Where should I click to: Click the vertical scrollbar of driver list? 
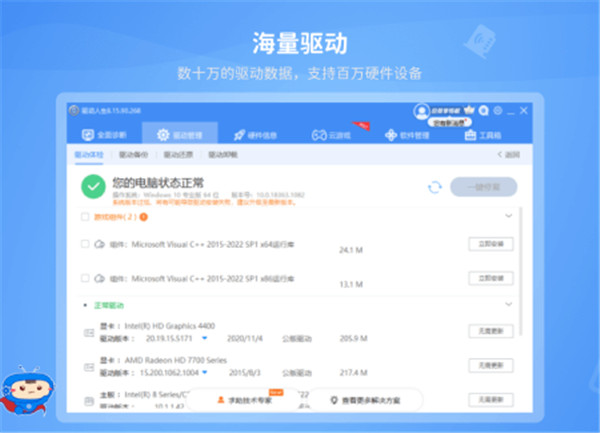[521, 272]
